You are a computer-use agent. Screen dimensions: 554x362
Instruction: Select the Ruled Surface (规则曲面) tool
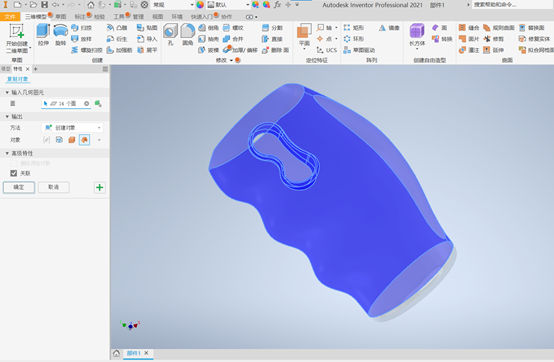[499, 28]
